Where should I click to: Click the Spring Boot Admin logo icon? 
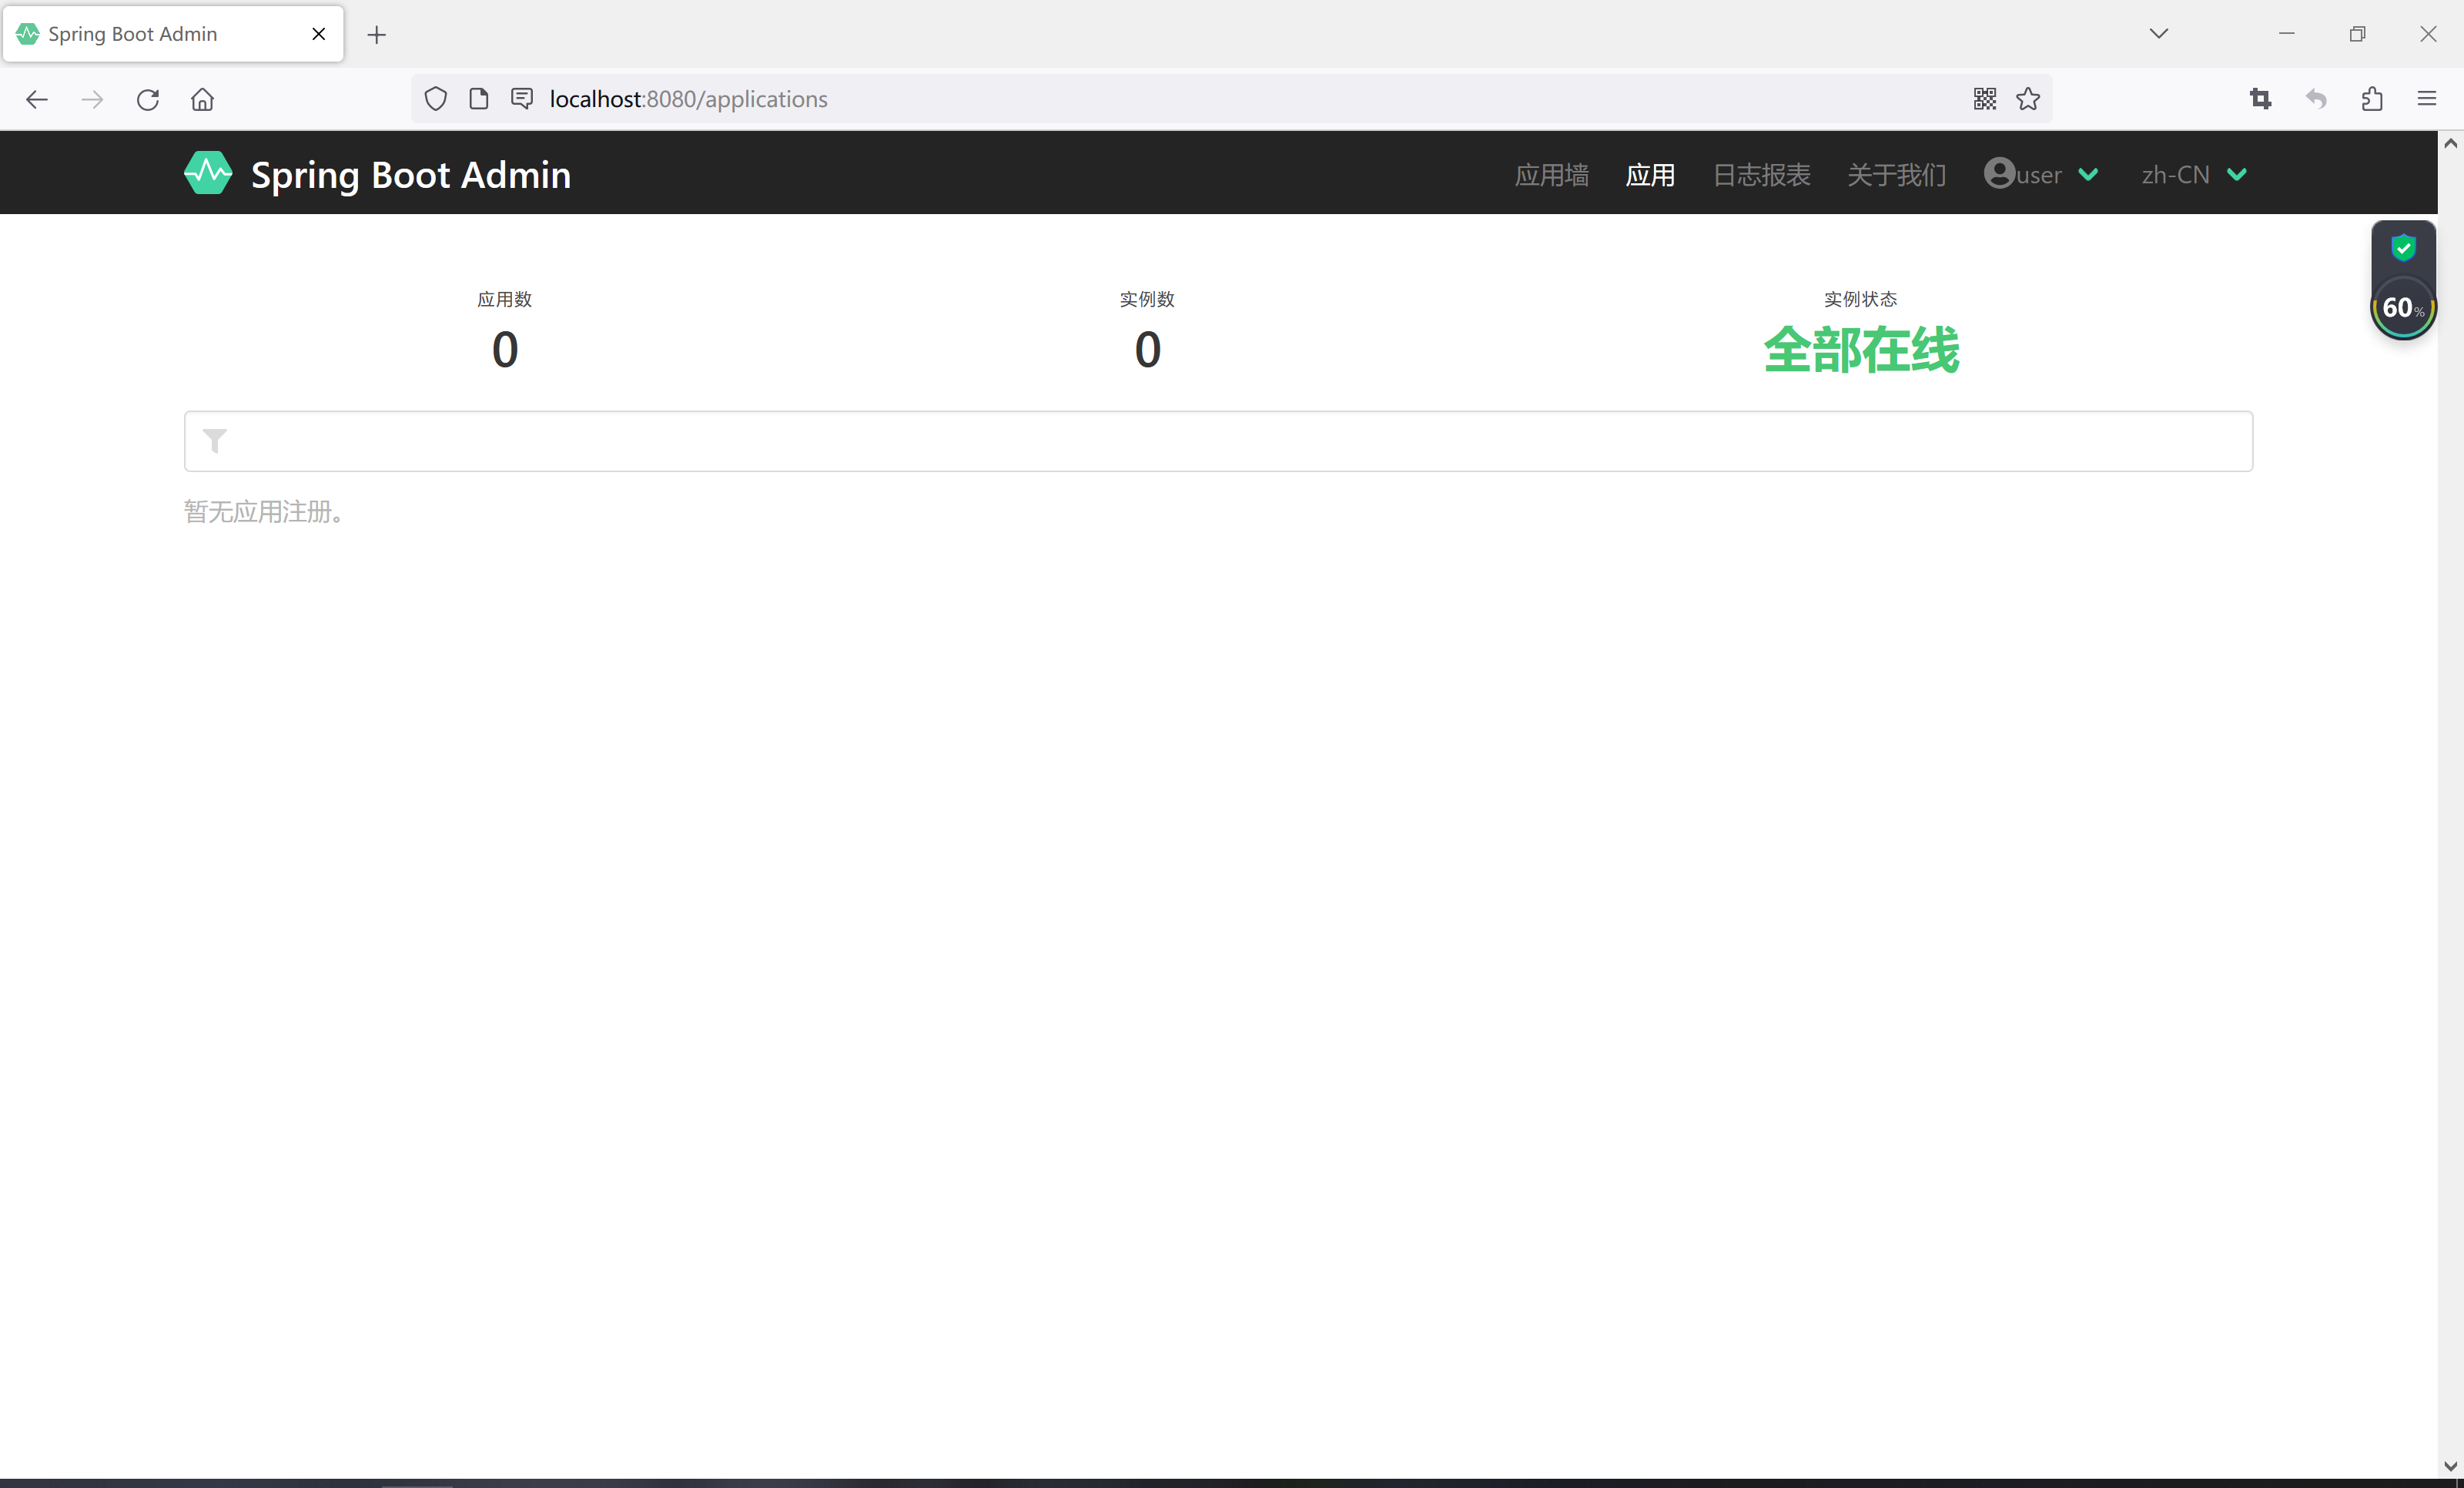click(207, 172)
